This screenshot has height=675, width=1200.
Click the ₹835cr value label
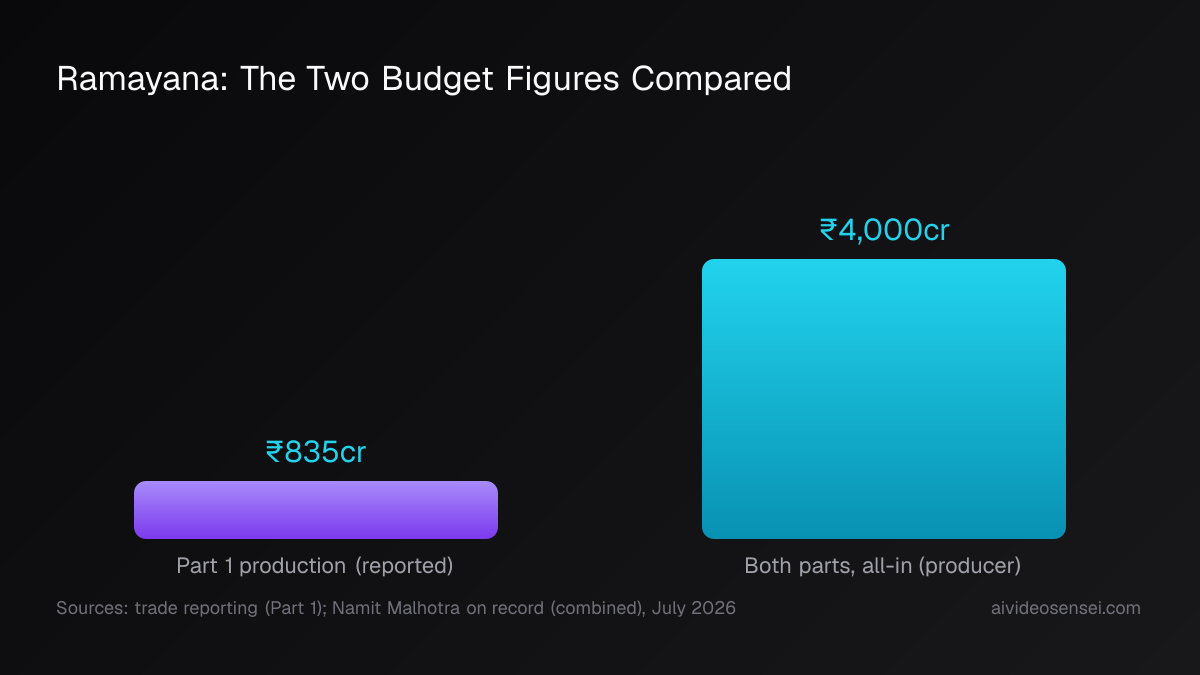pyautogui.click(x=316, y=452)
